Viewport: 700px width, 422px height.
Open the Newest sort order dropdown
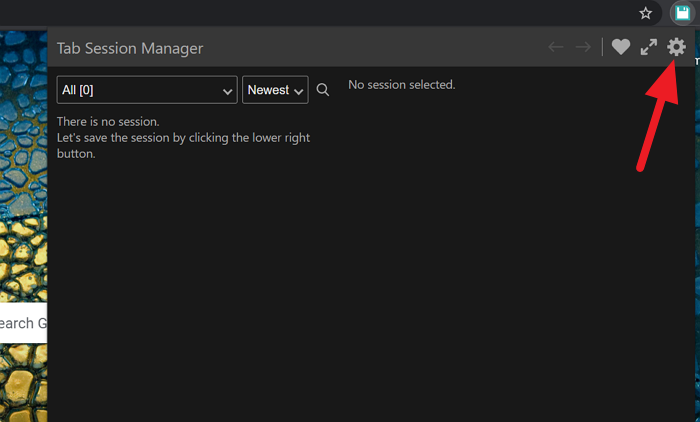[274, 90]
